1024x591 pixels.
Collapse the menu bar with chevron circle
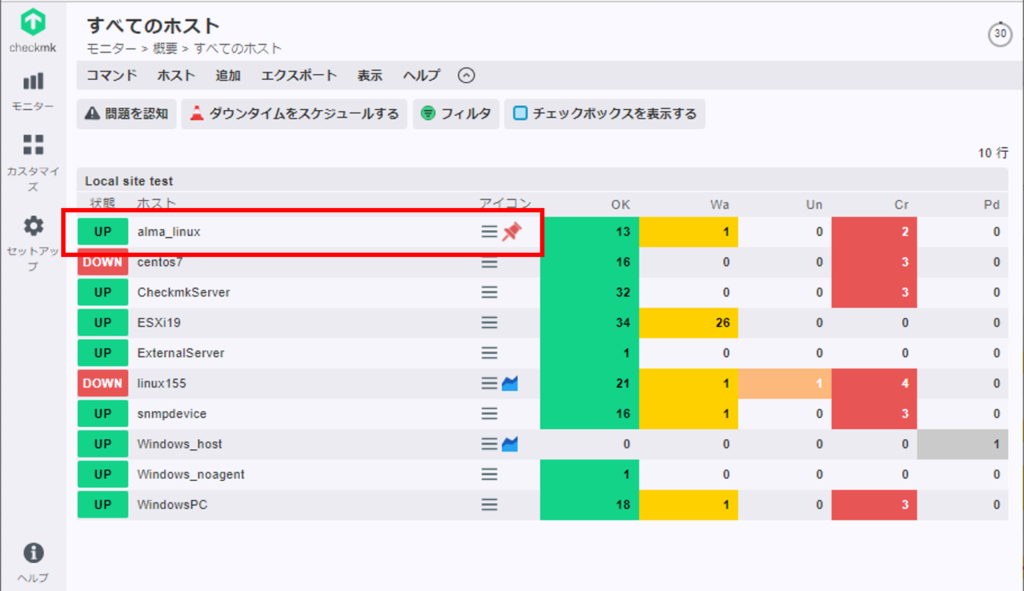[x=466, y=75]
